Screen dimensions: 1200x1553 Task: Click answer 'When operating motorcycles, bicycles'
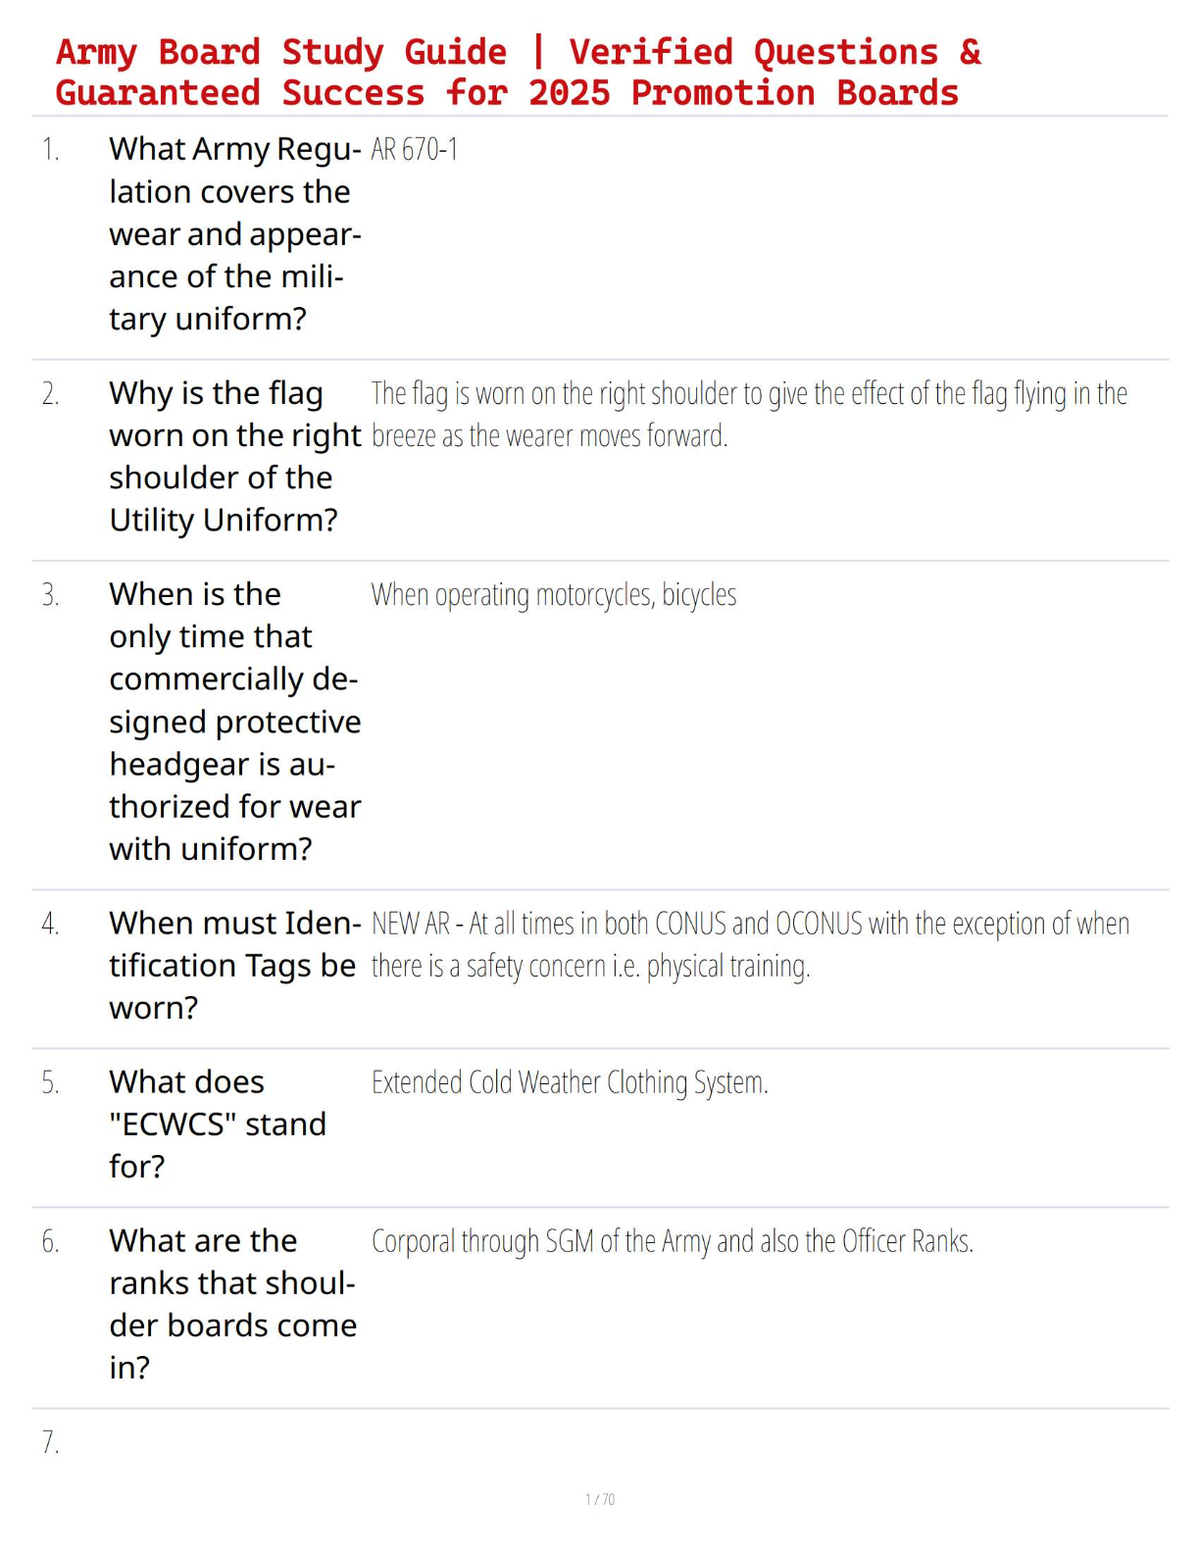point(554,595)
